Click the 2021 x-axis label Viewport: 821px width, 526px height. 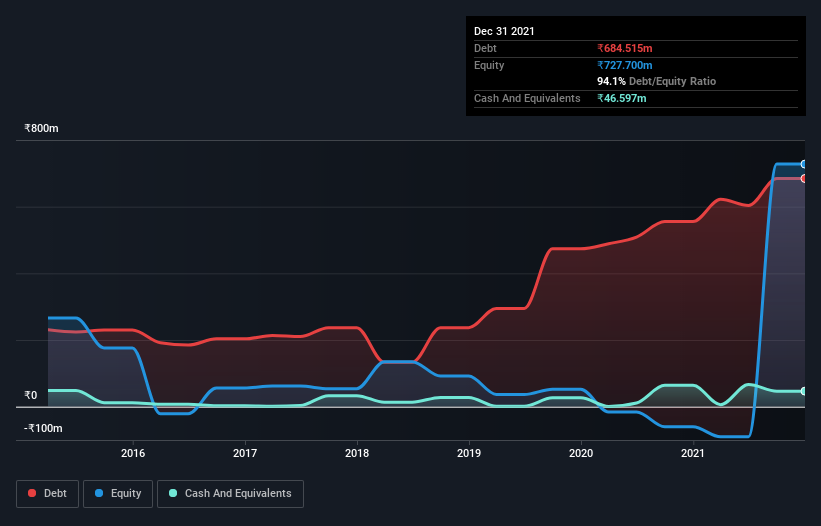tap(693, 453)
